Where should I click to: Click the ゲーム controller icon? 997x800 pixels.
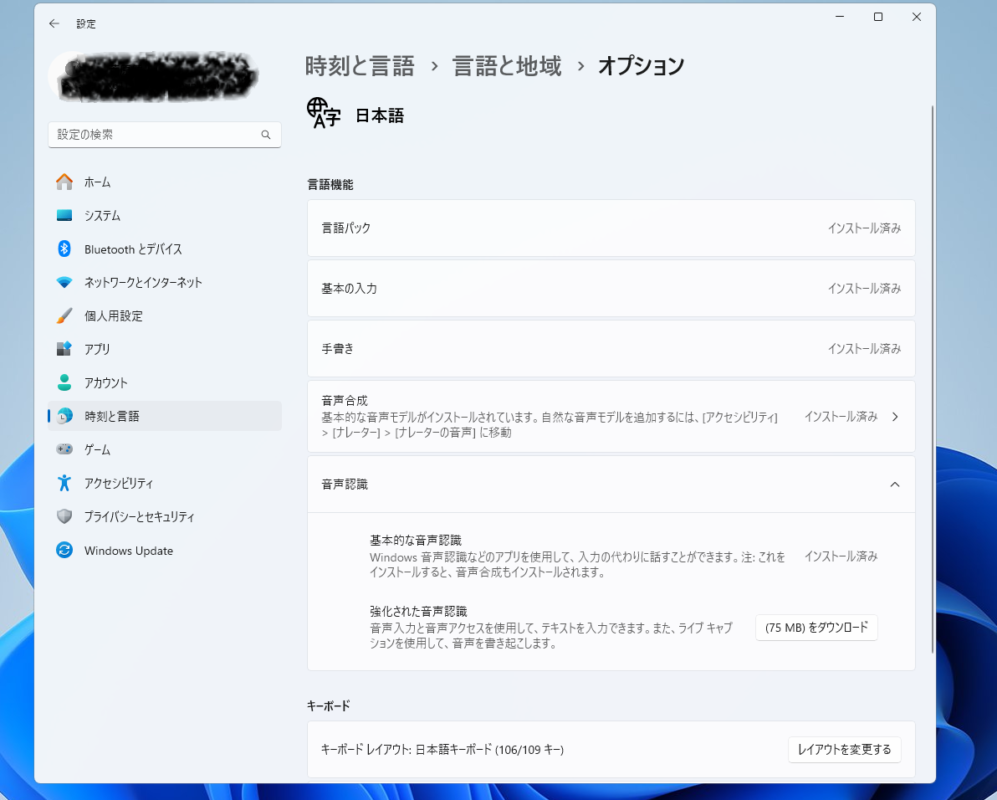click(x=64, y=449)
